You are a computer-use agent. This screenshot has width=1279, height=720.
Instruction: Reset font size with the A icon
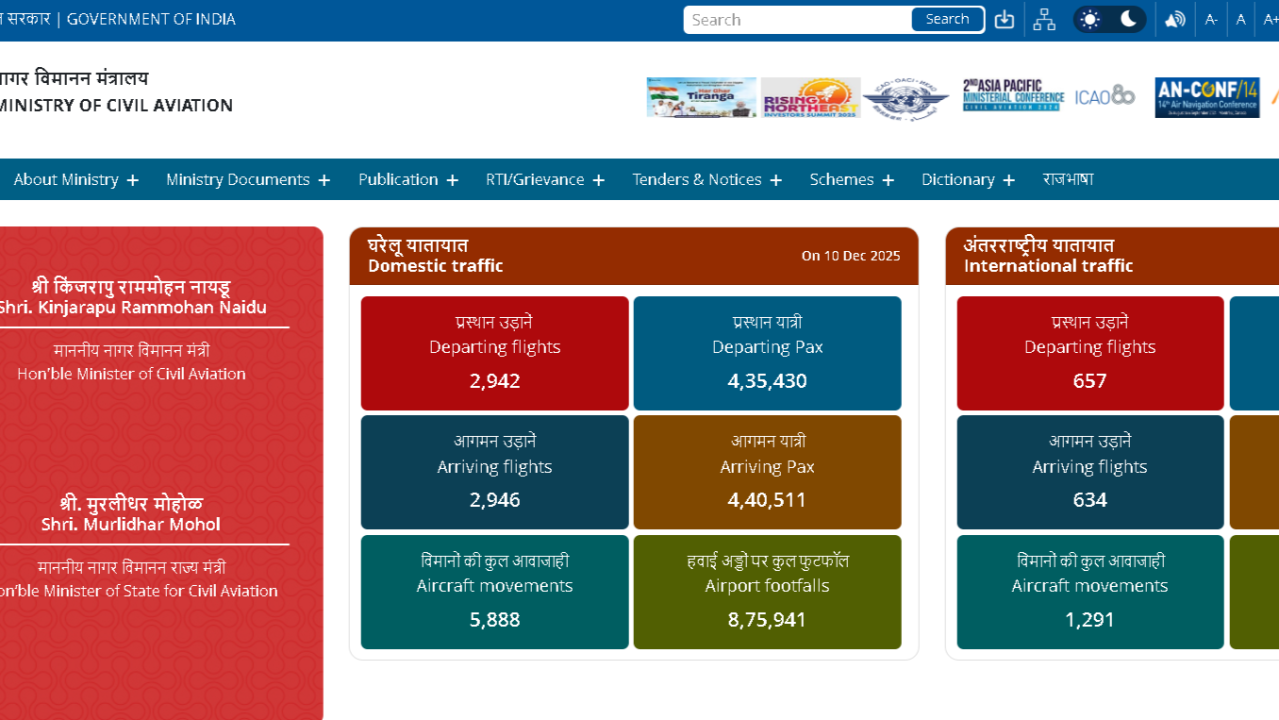(x=1241, y=20)
